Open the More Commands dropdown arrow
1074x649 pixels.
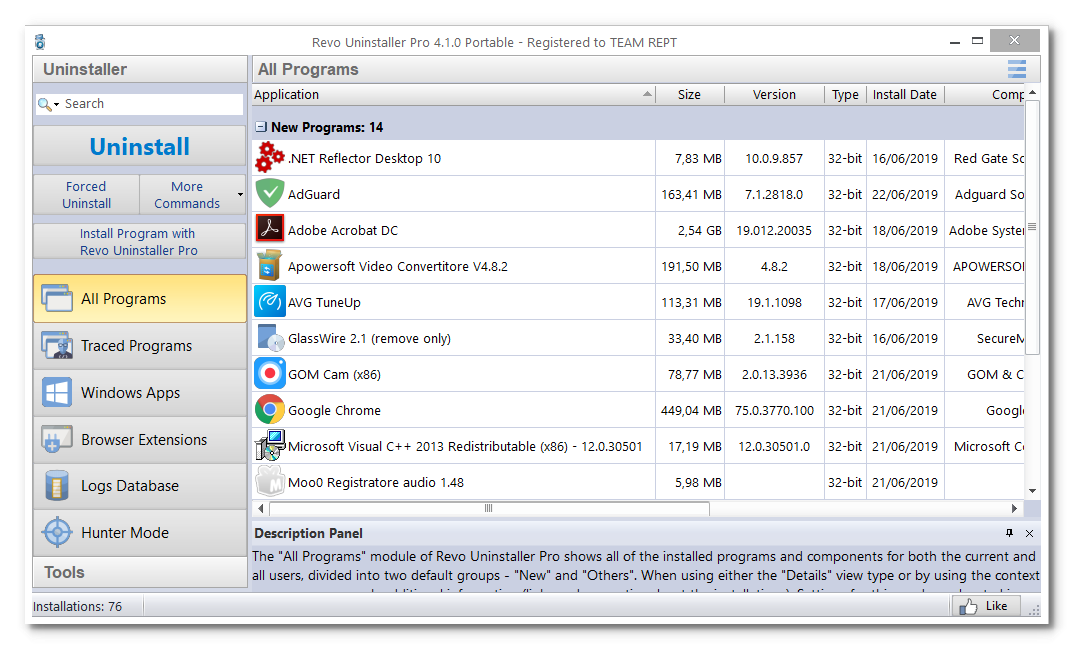pyautogui.click(x=240, y=194)
